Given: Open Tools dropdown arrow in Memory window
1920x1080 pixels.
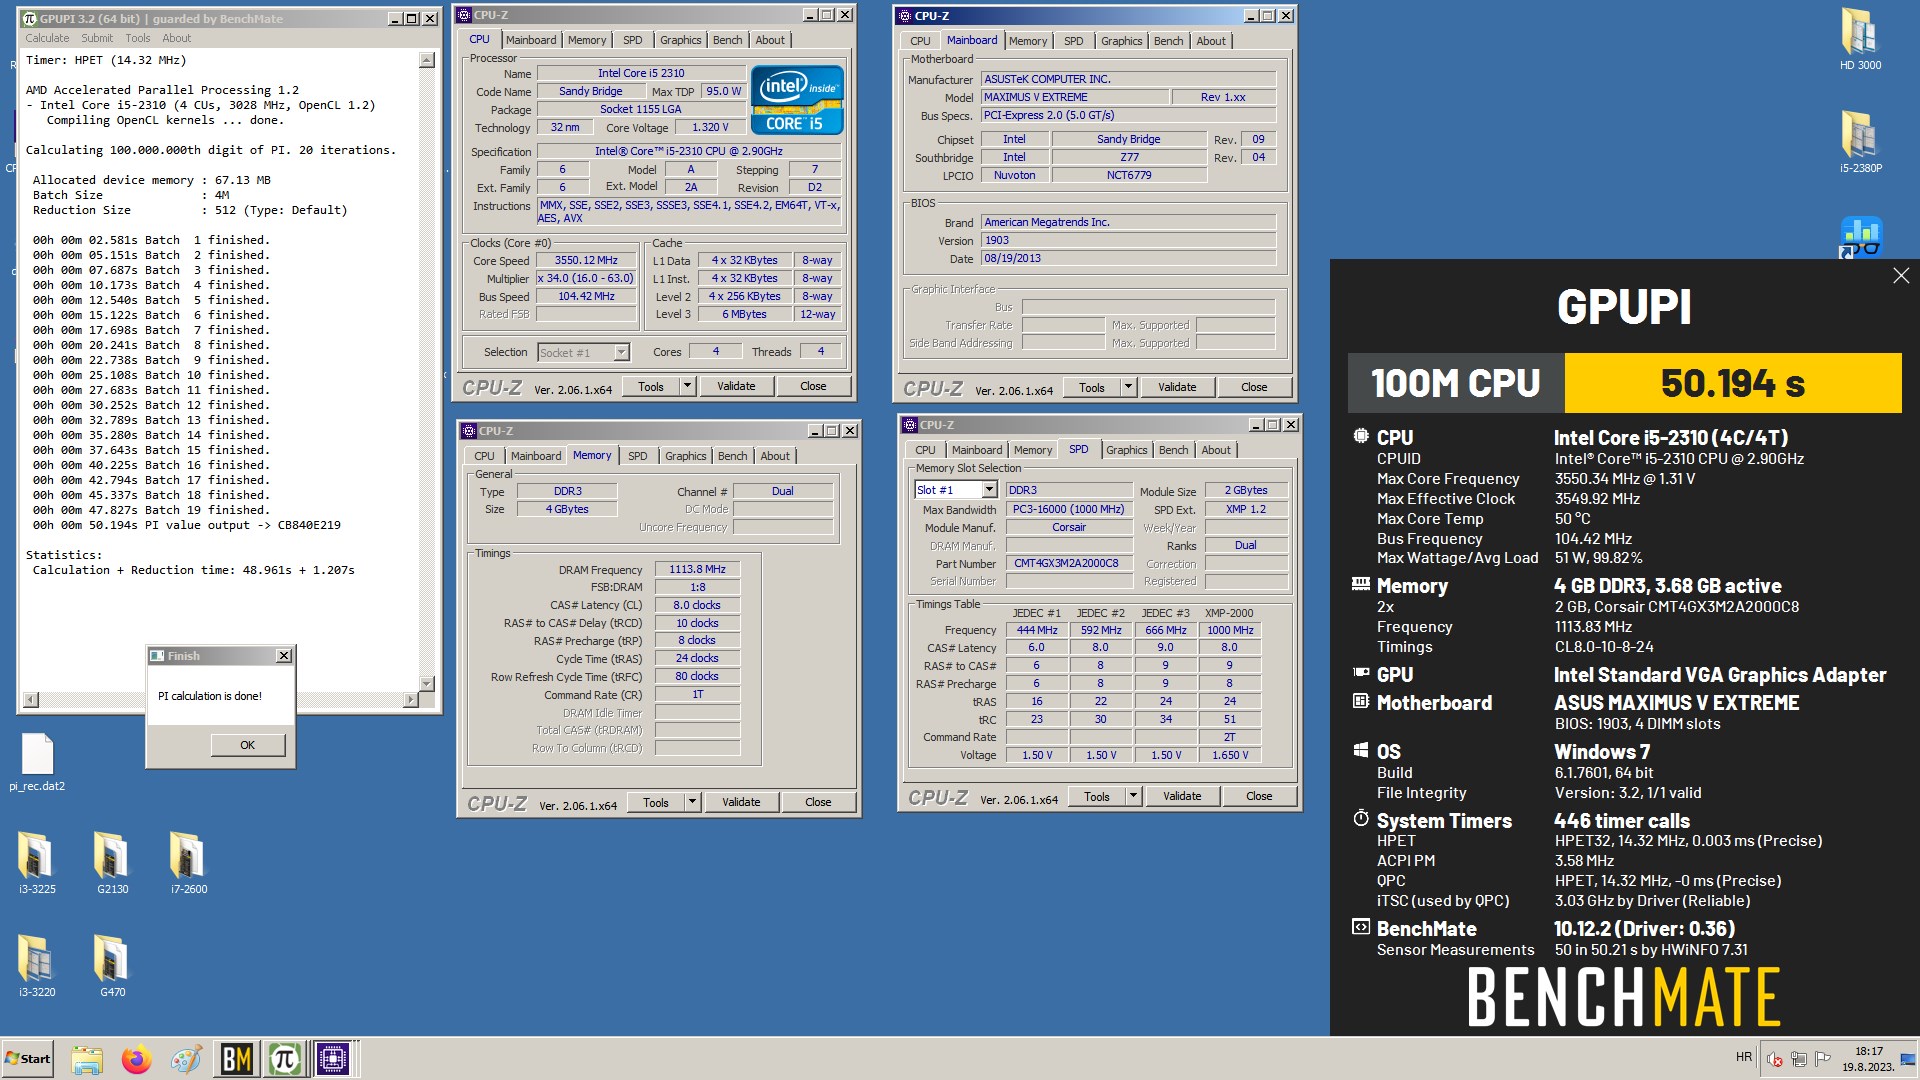Looking at the screenshot, I should pos(692,802).
